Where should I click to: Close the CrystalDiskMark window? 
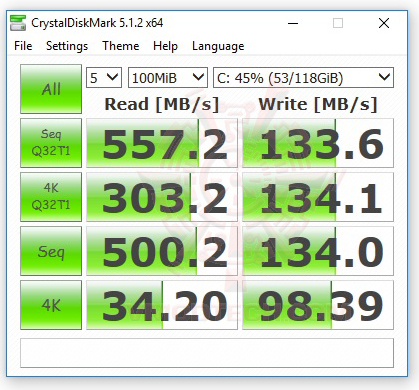click(x=384, y=23)
